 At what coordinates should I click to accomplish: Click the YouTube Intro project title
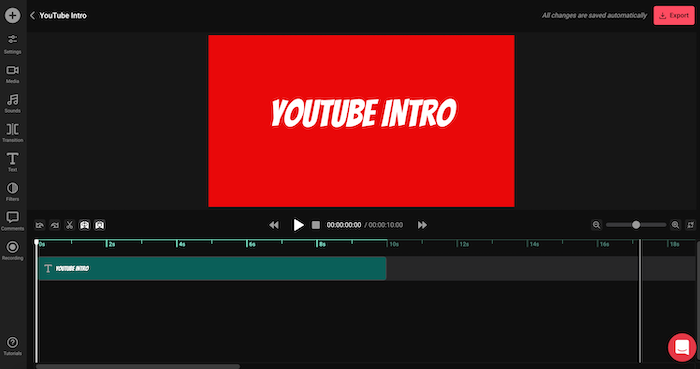(63, 16)
